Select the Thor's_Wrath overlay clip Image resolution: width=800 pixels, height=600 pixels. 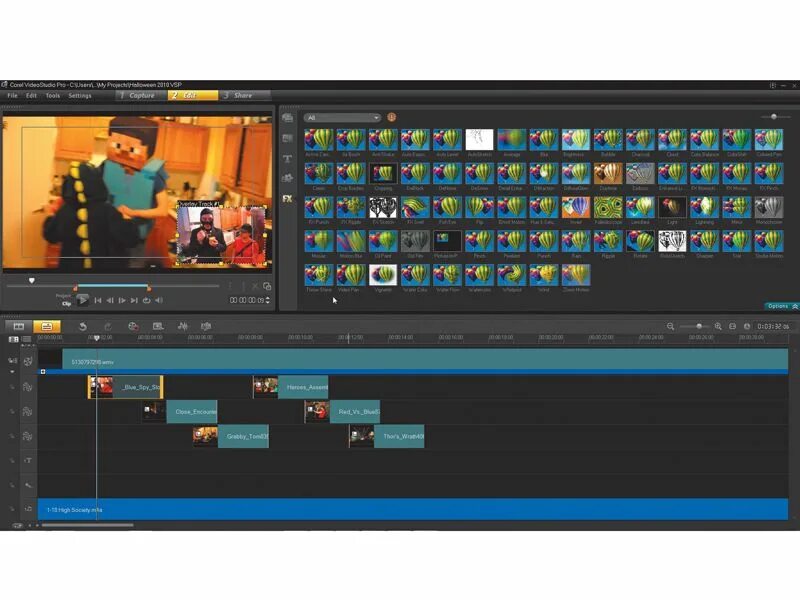(x=387, y=436)
